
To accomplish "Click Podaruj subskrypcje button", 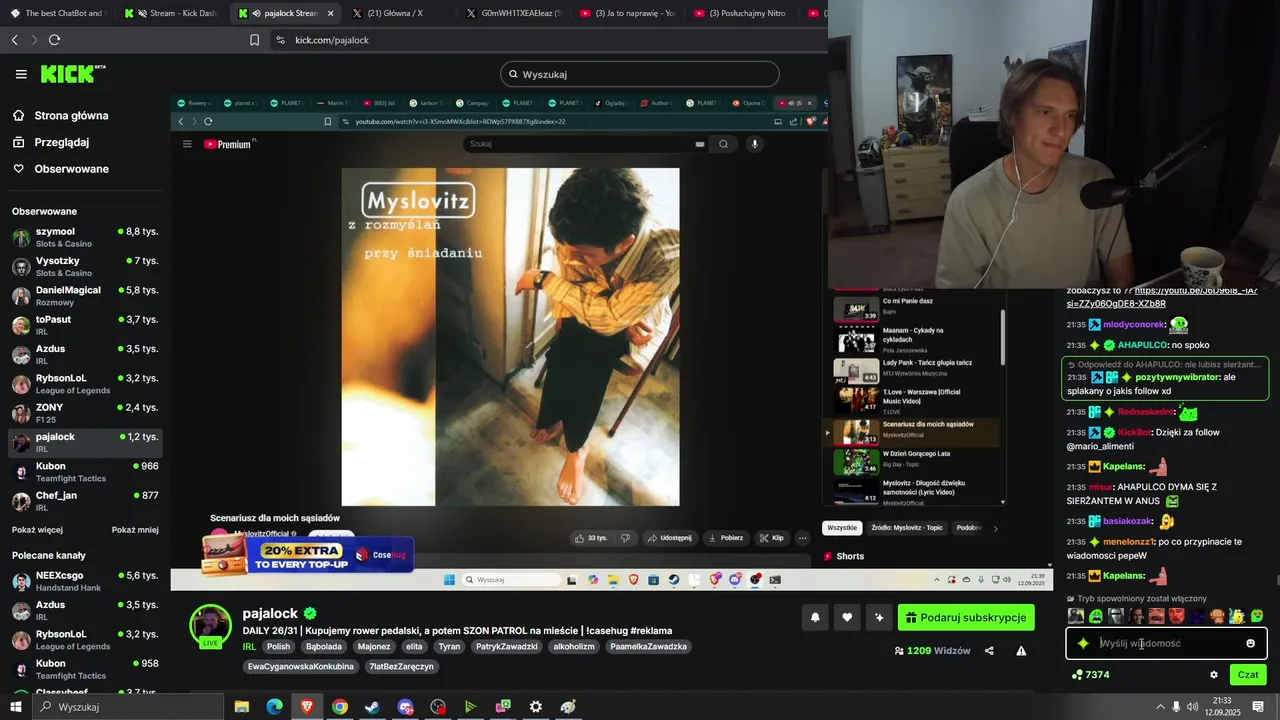I will (x=966, y=618).
